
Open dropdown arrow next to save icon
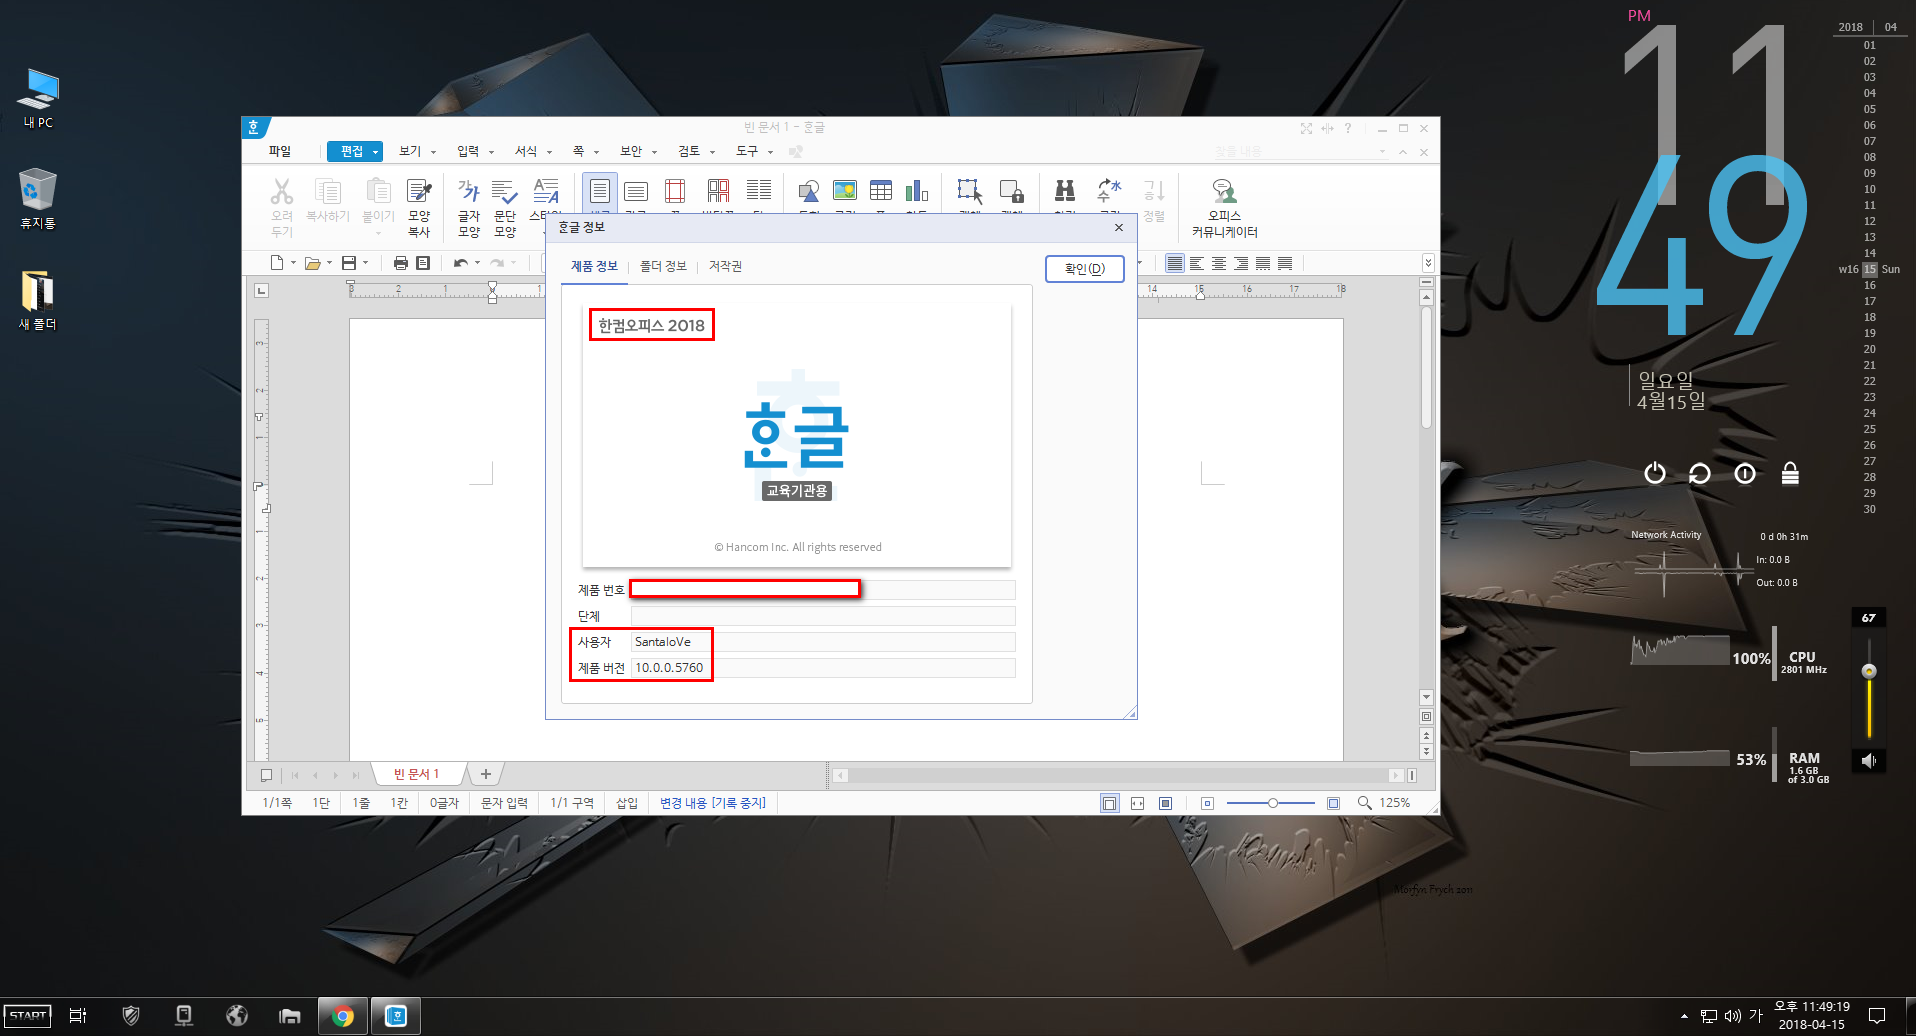[365, 263]
